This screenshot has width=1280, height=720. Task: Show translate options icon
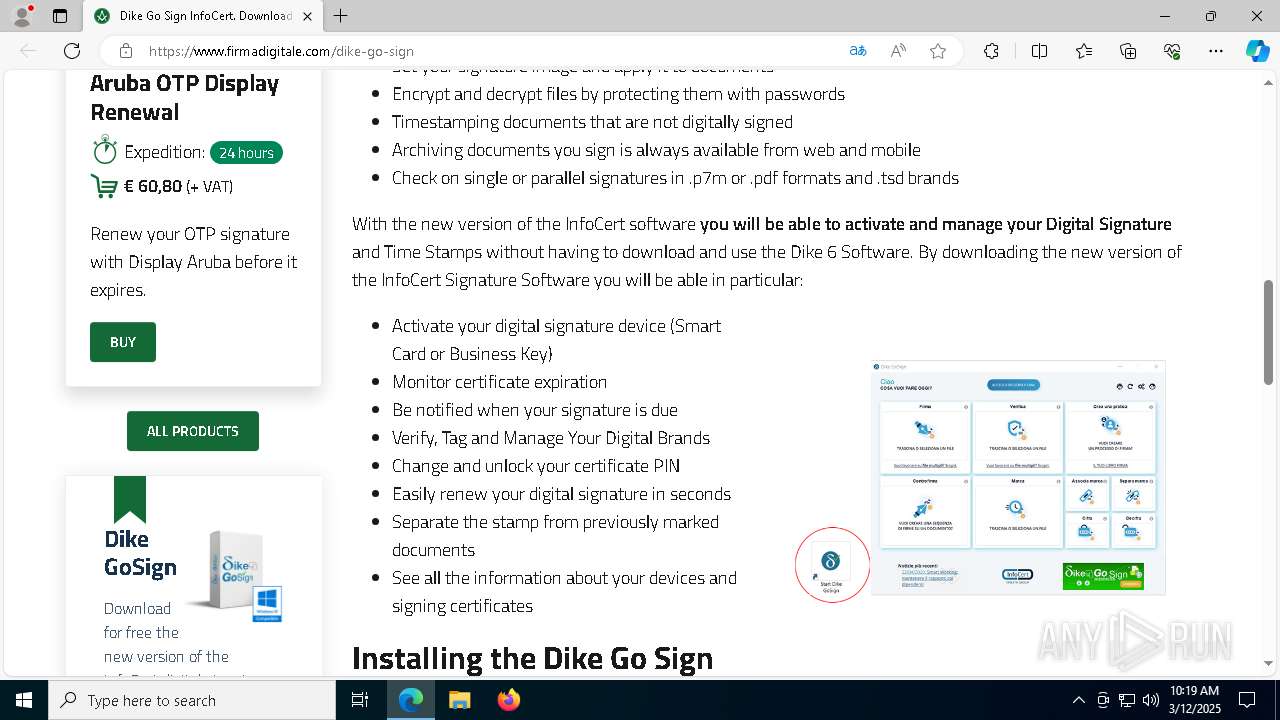(x=858, y=51)
